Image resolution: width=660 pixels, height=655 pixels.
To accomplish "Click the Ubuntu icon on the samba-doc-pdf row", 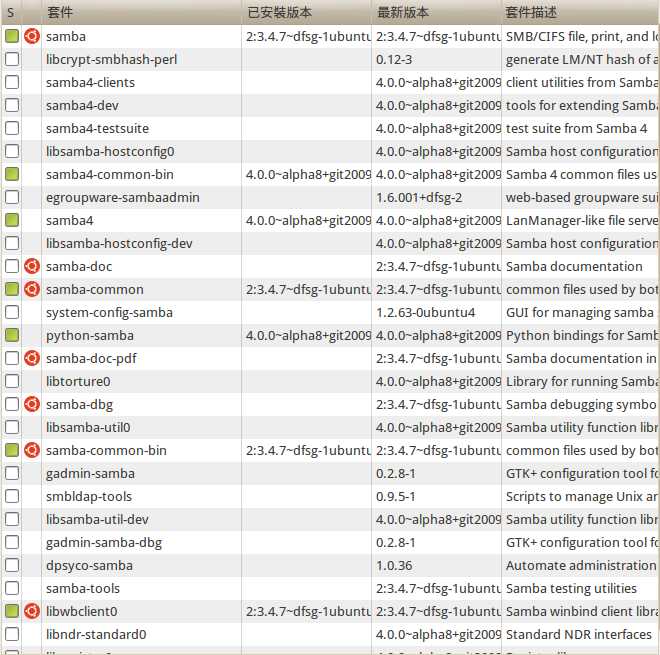I will pyautogui.click(x=32, y=358).
